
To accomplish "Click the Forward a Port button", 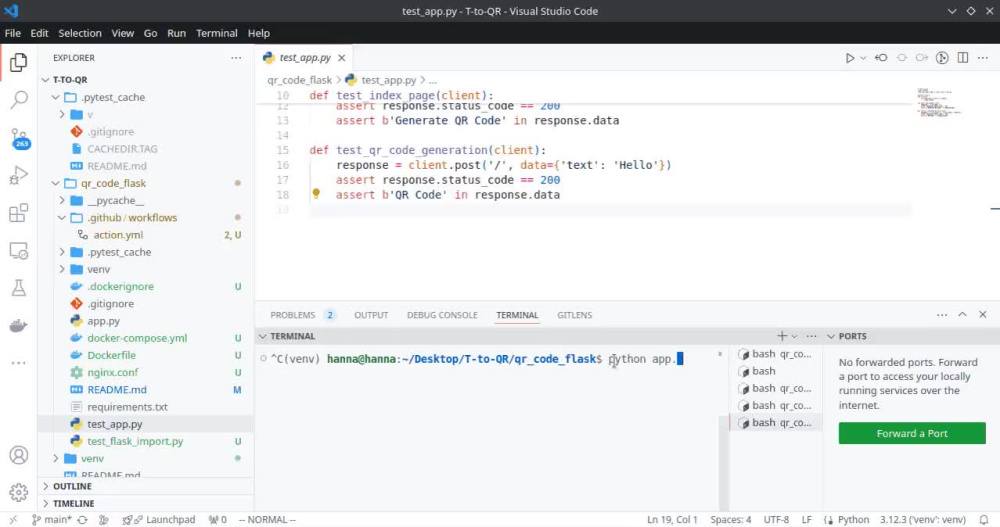I will (912, 433).
